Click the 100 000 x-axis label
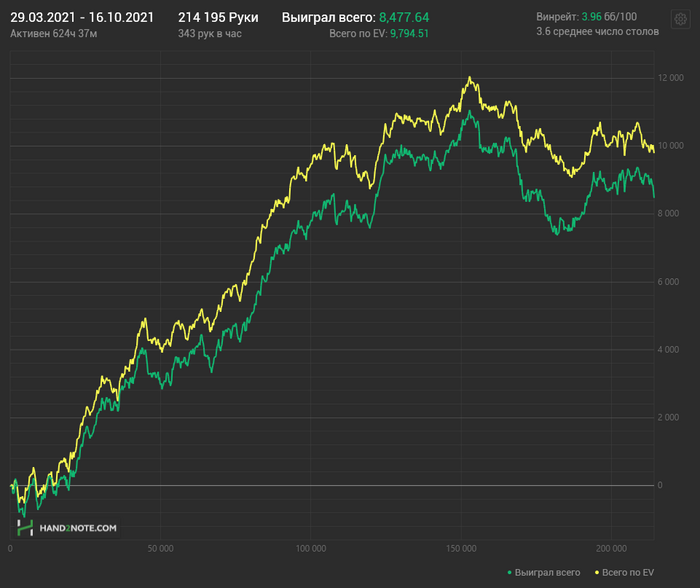This screenshot has height=588, width=700. coord(311,549)
